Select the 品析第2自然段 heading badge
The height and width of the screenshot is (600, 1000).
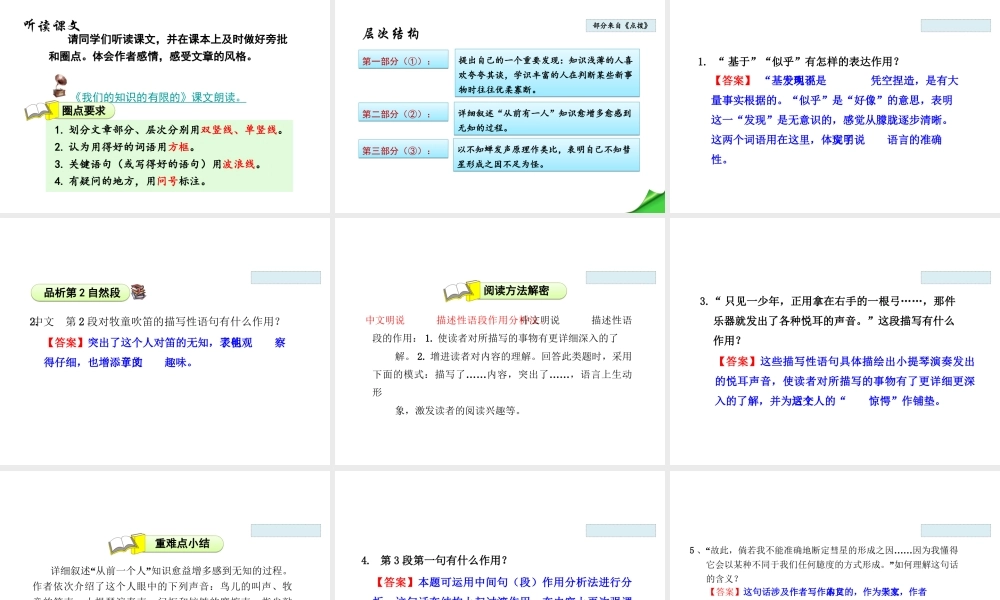tap(81, 293)
